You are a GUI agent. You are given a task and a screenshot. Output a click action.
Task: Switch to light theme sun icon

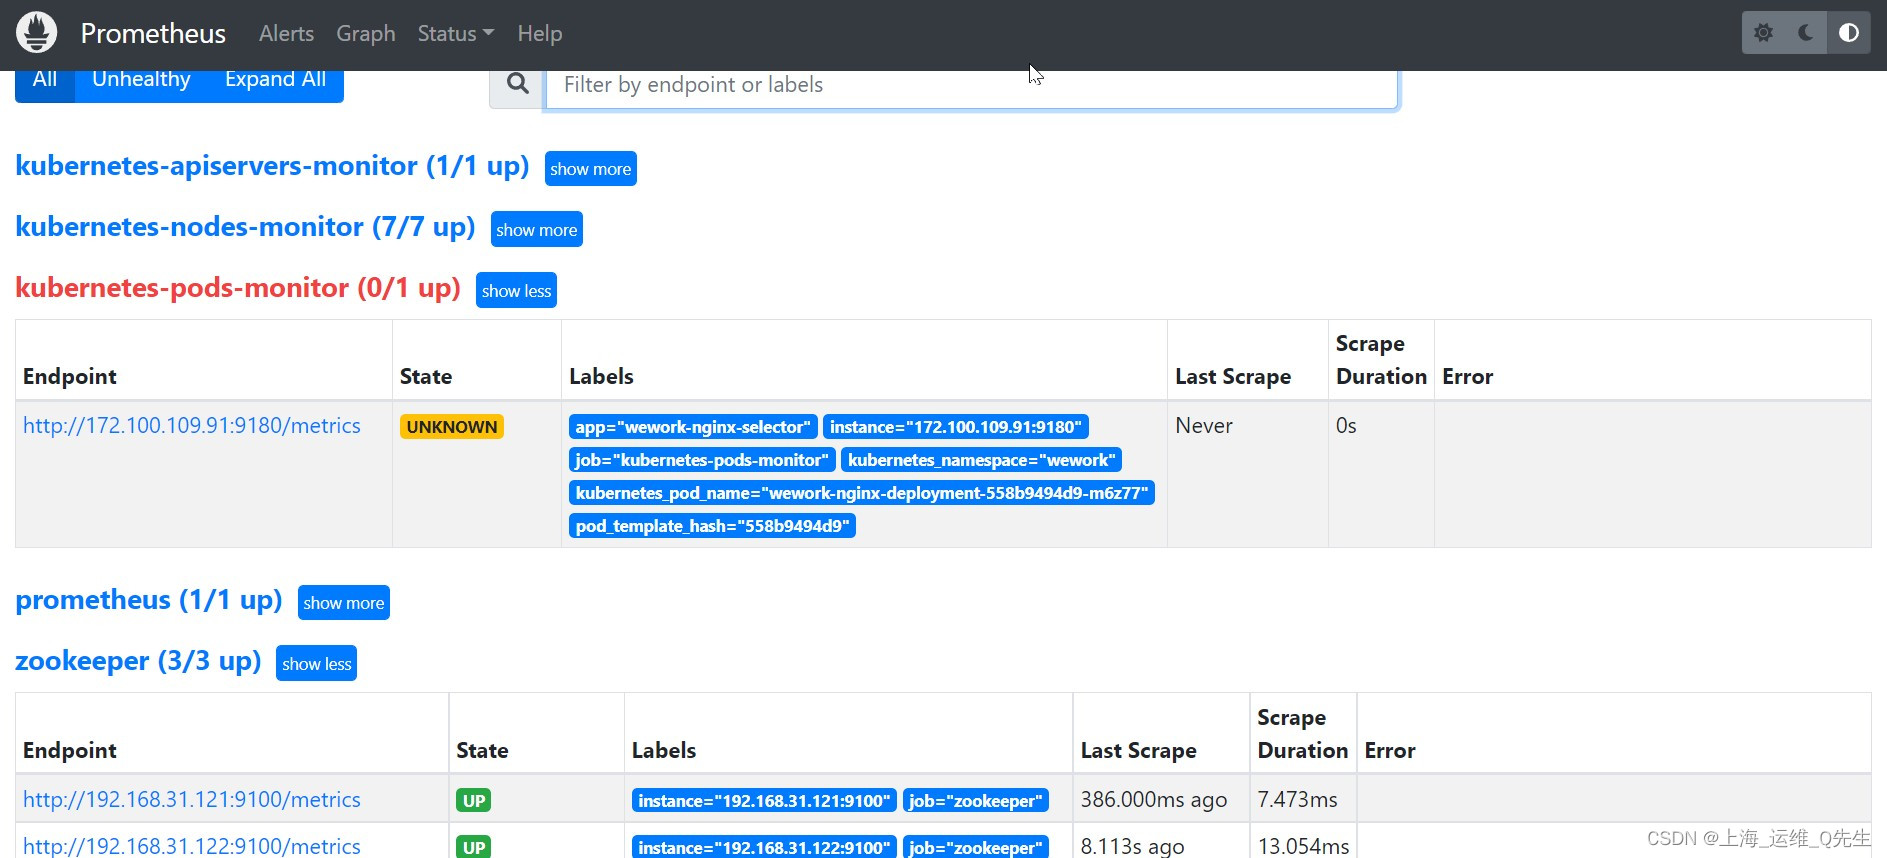[1764, 33]
